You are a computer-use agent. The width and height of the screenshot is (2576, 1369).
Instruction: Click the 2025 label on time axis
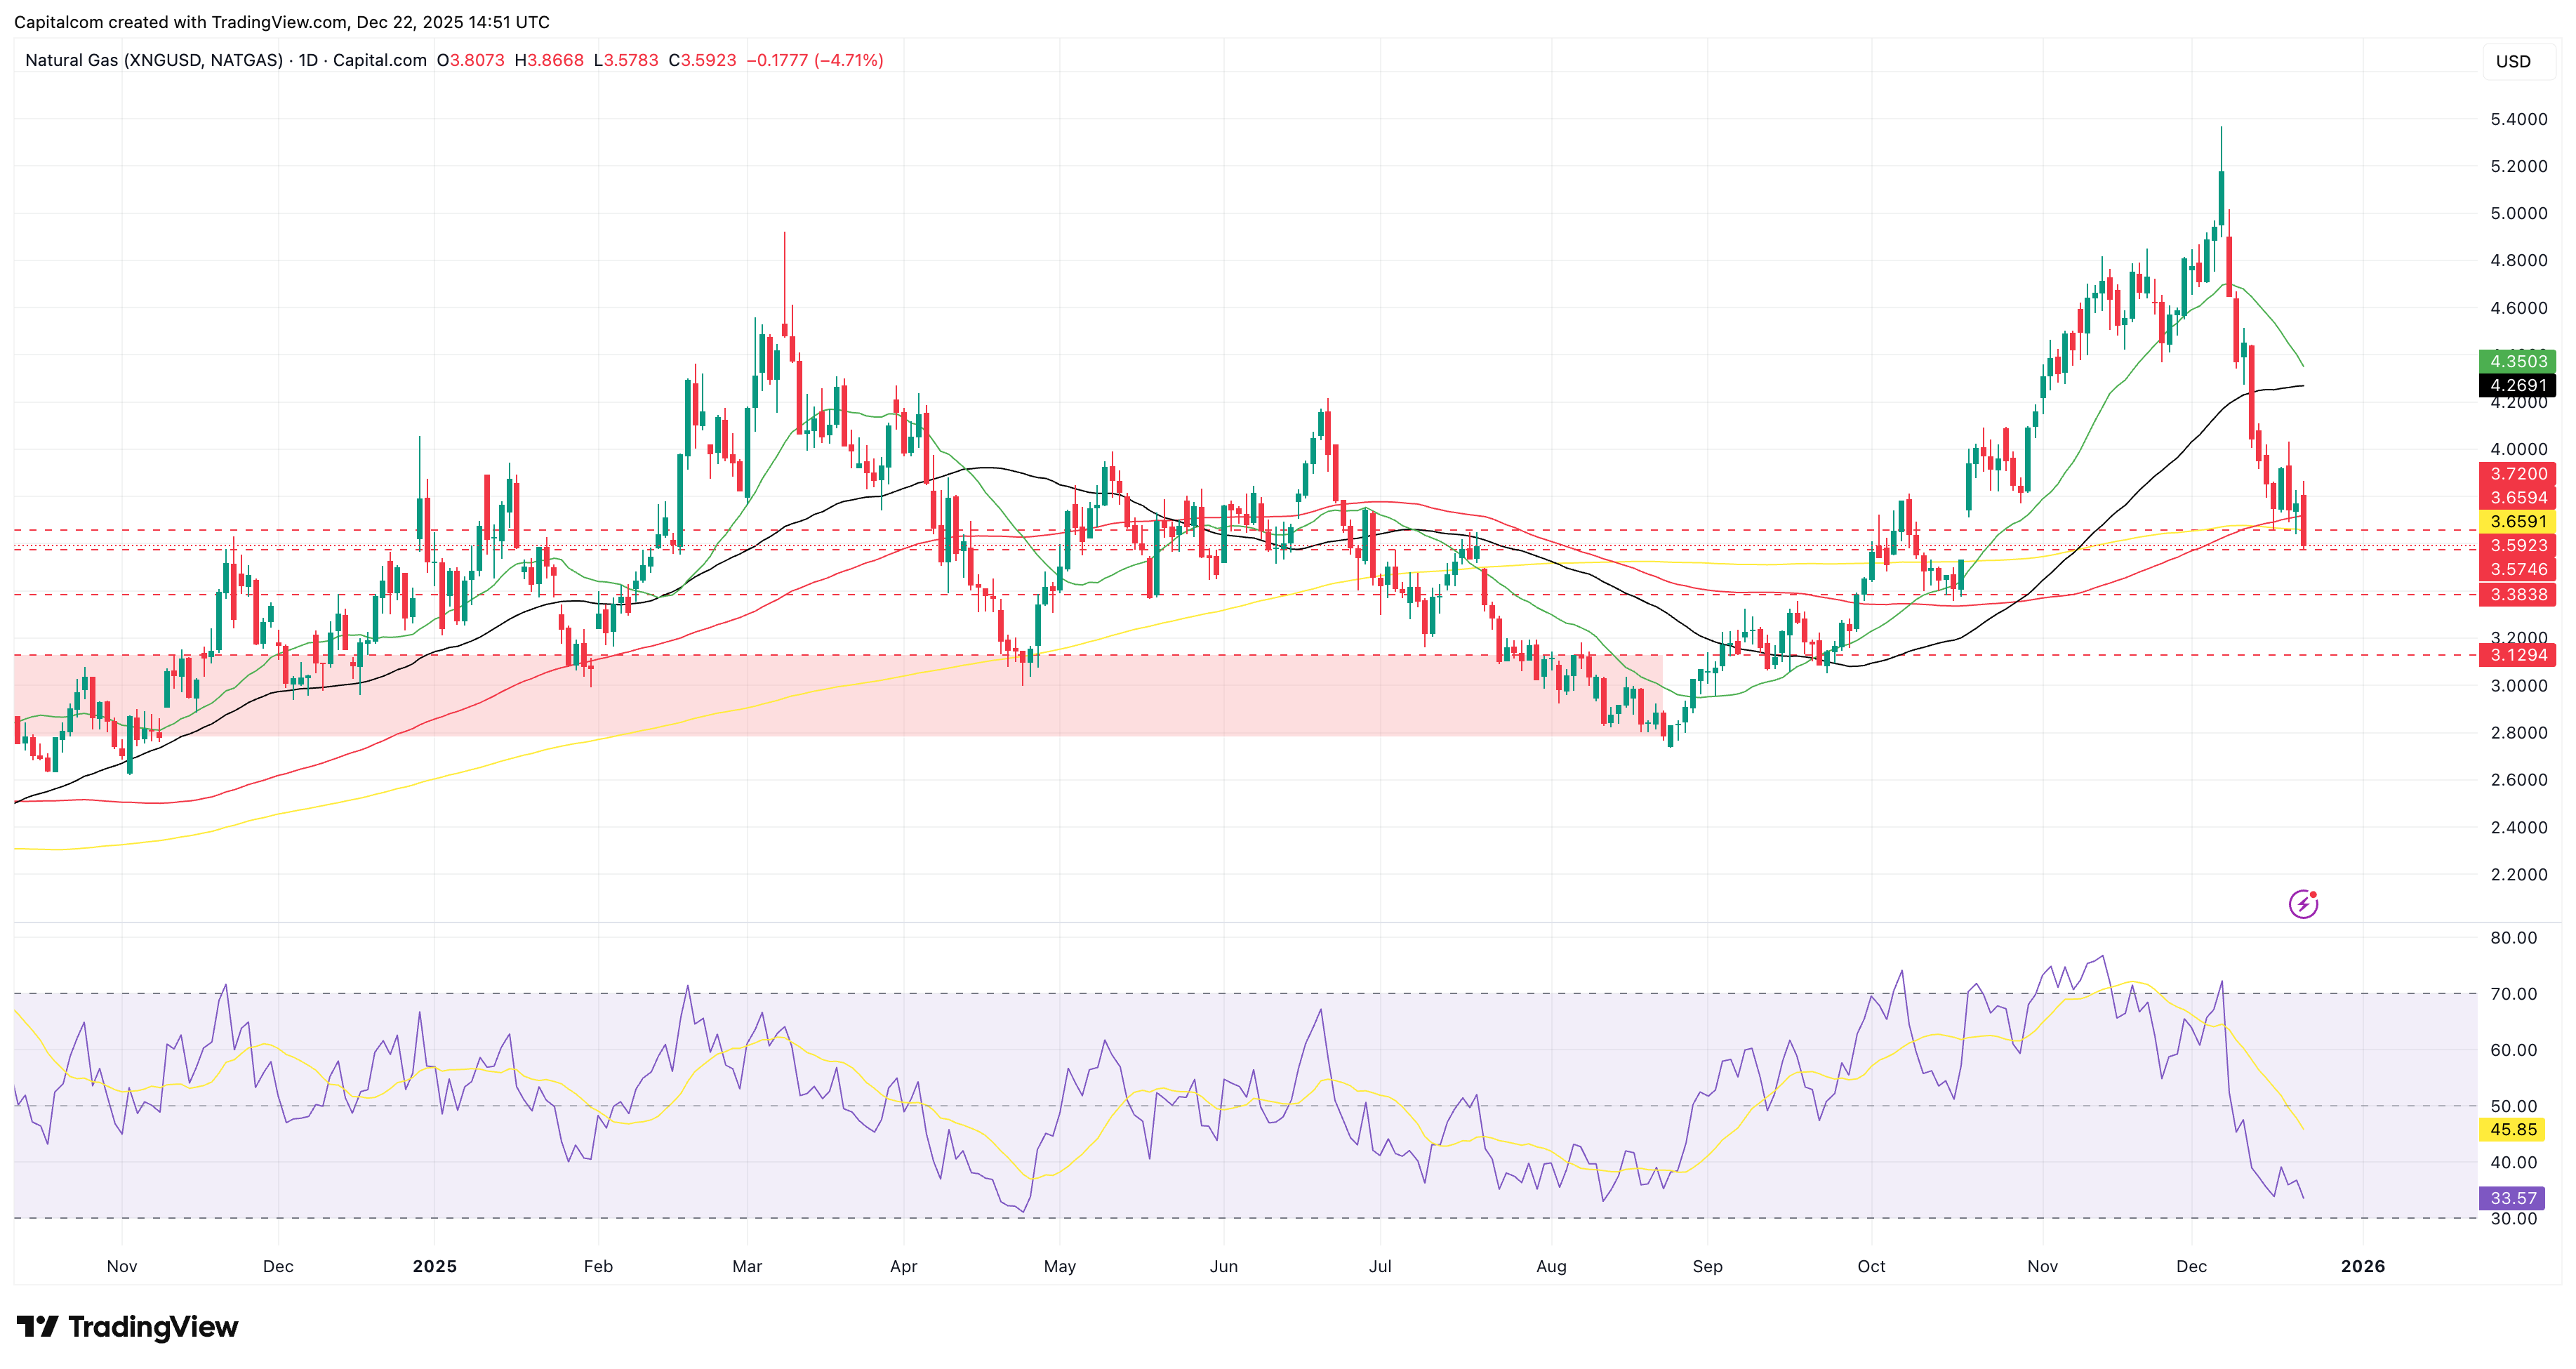click(x=434, y=1266)
